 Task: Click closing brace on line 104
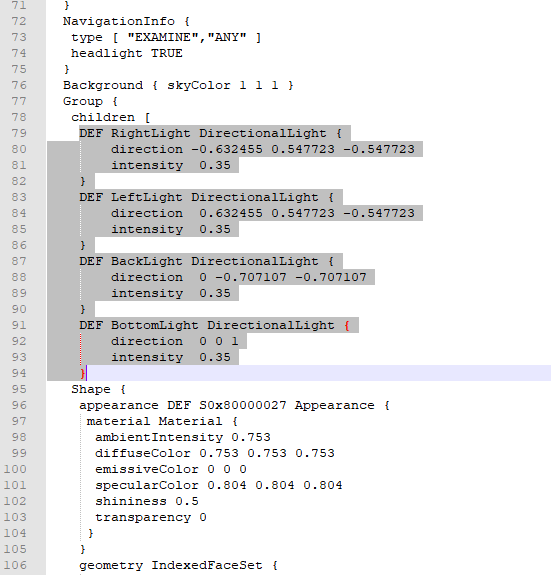point(91,533)
